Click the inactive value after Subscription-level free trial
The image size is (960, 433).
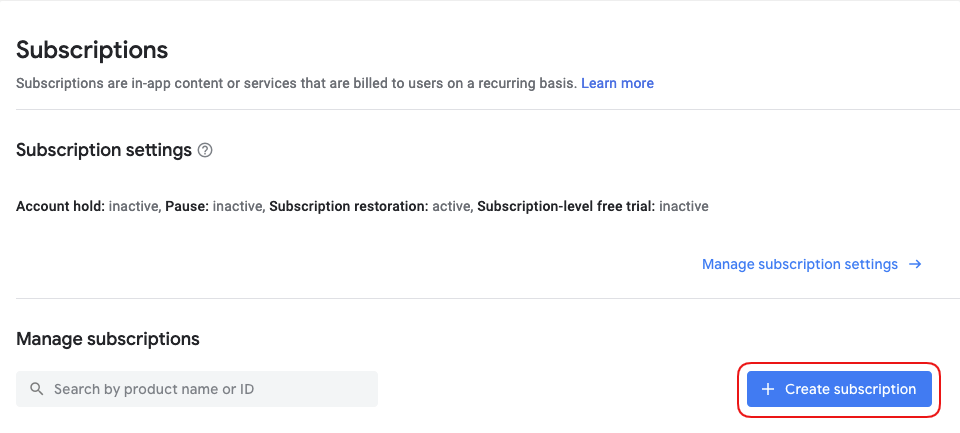683,207
